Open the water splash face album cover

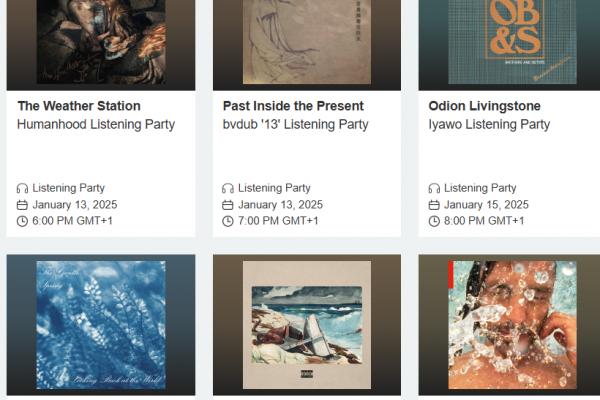pos(513,325)
